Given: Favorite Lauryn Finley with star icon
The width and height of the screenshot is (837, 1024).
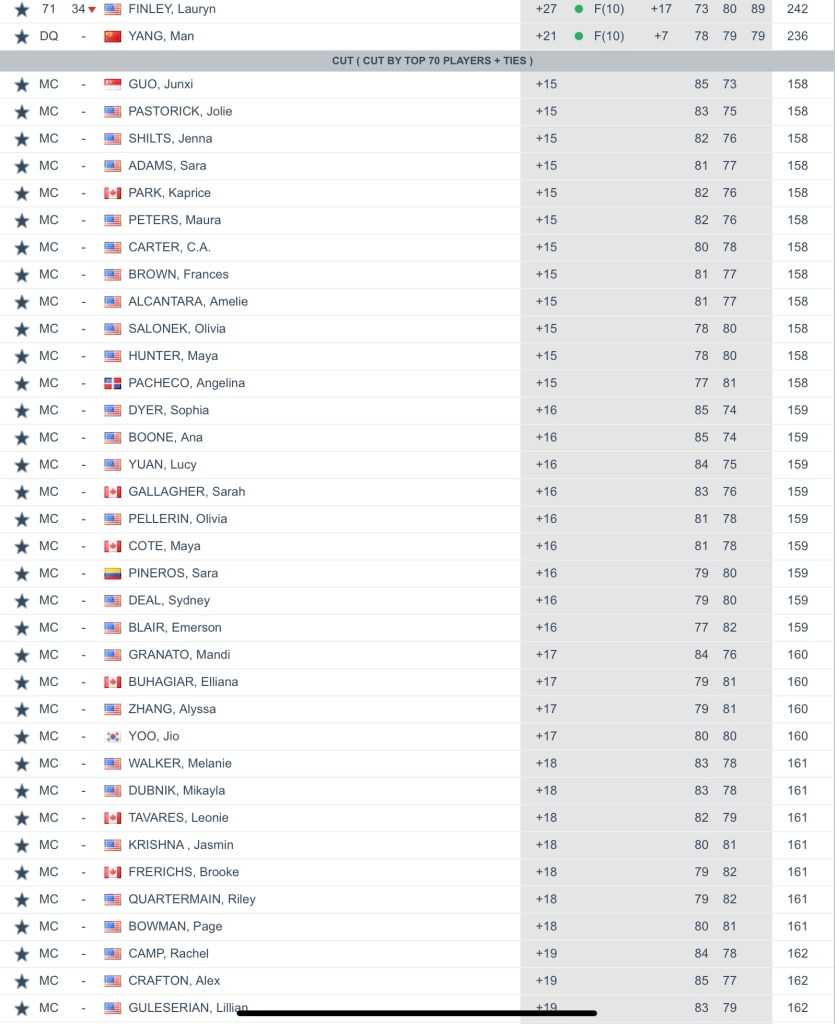Looking at the screenshot, I should (x=22, y=9).
